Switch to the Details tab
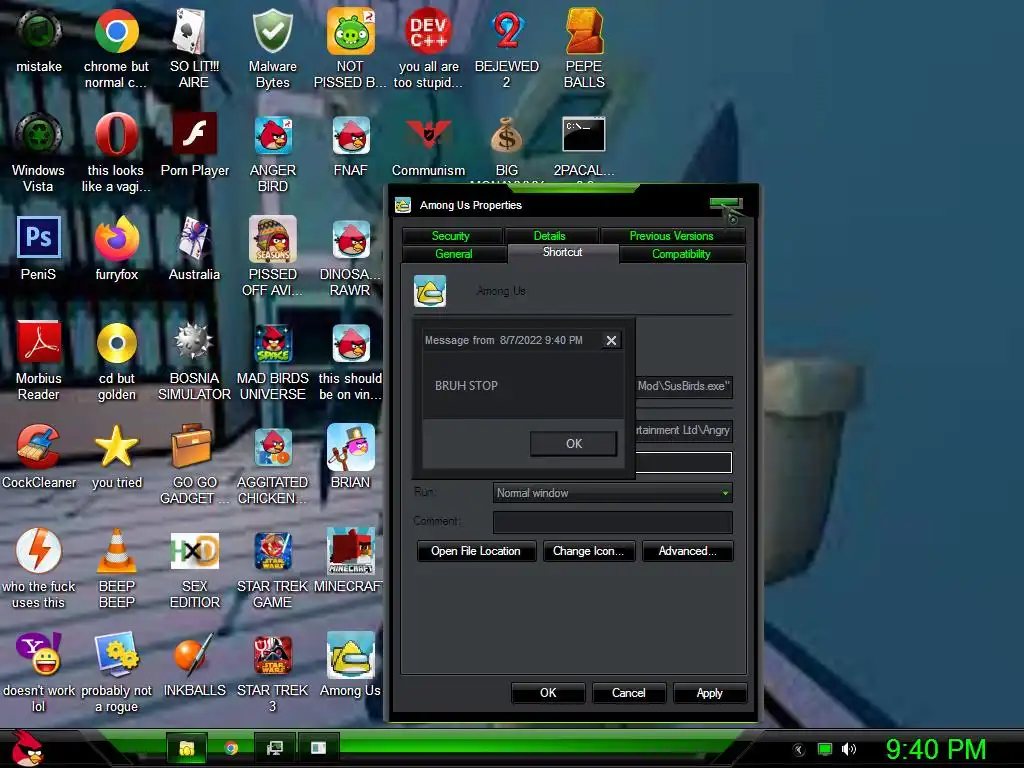 click(551, 236)
